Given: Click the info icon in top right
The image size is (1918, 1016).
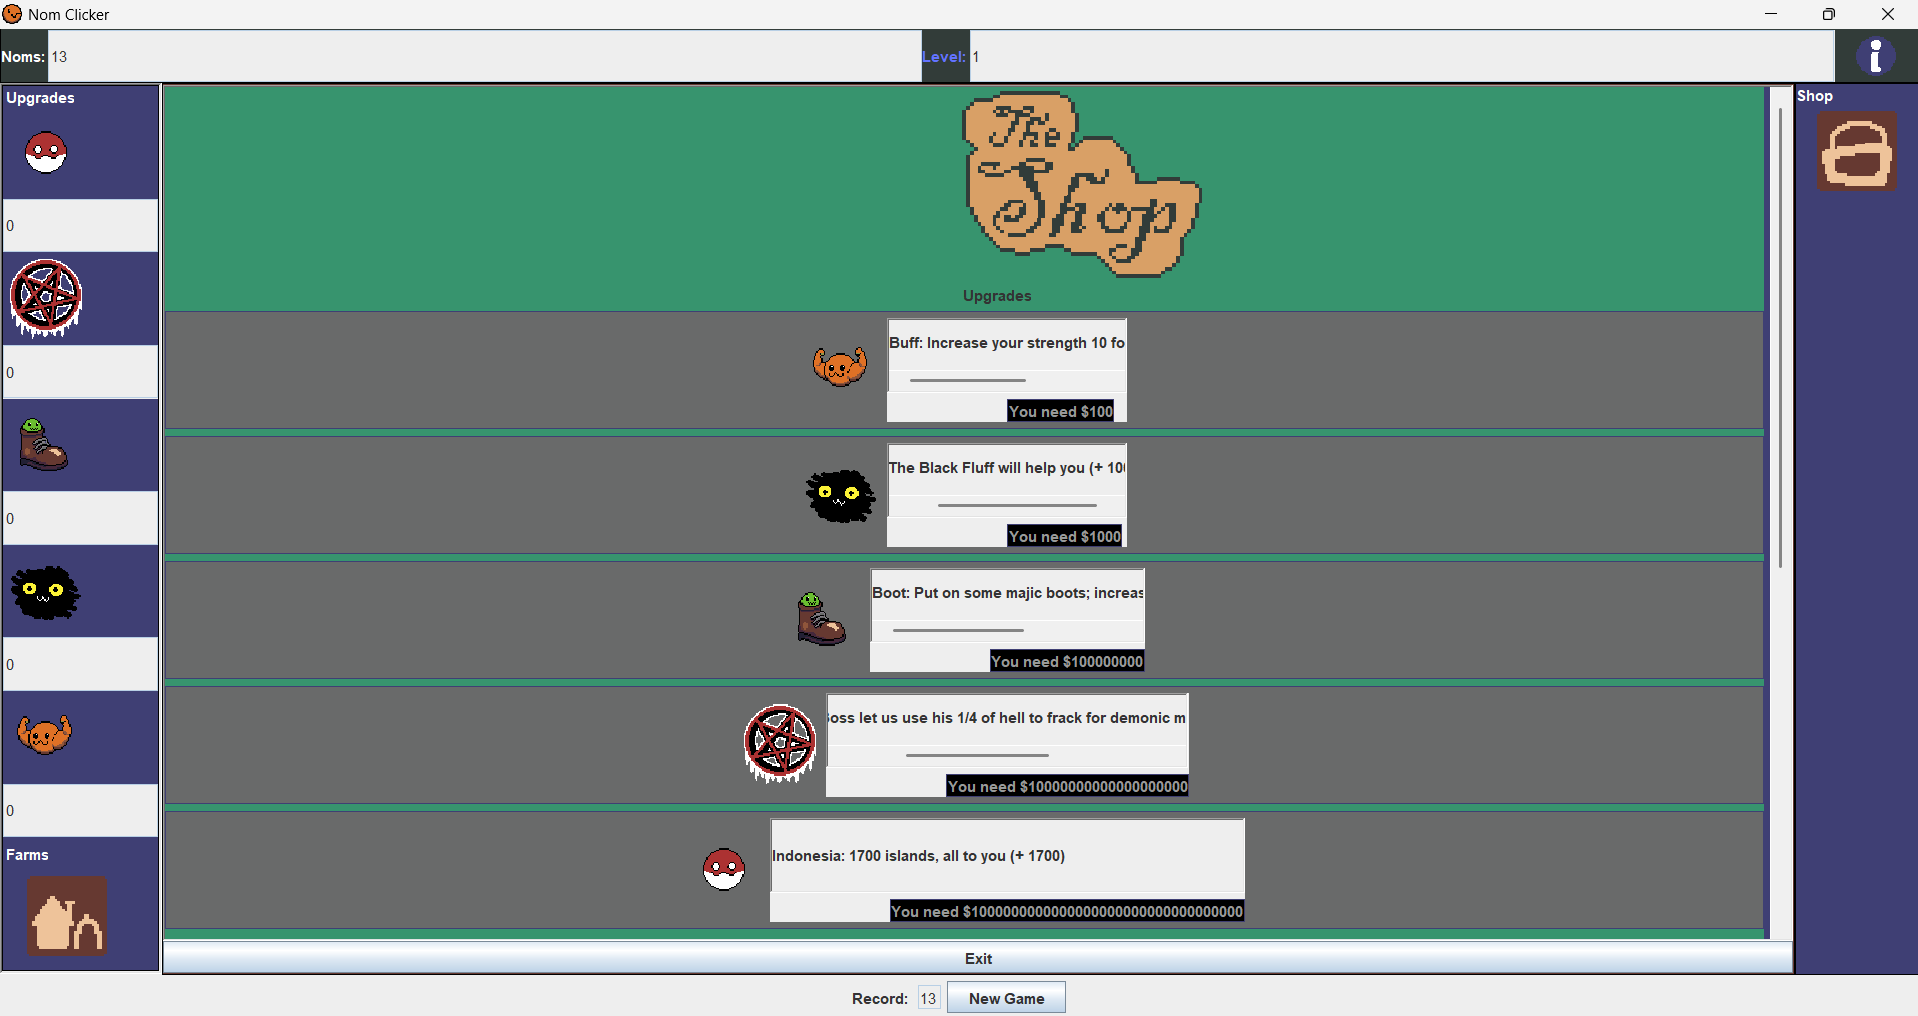Looking at the screenshot, I should [1875, 56].
